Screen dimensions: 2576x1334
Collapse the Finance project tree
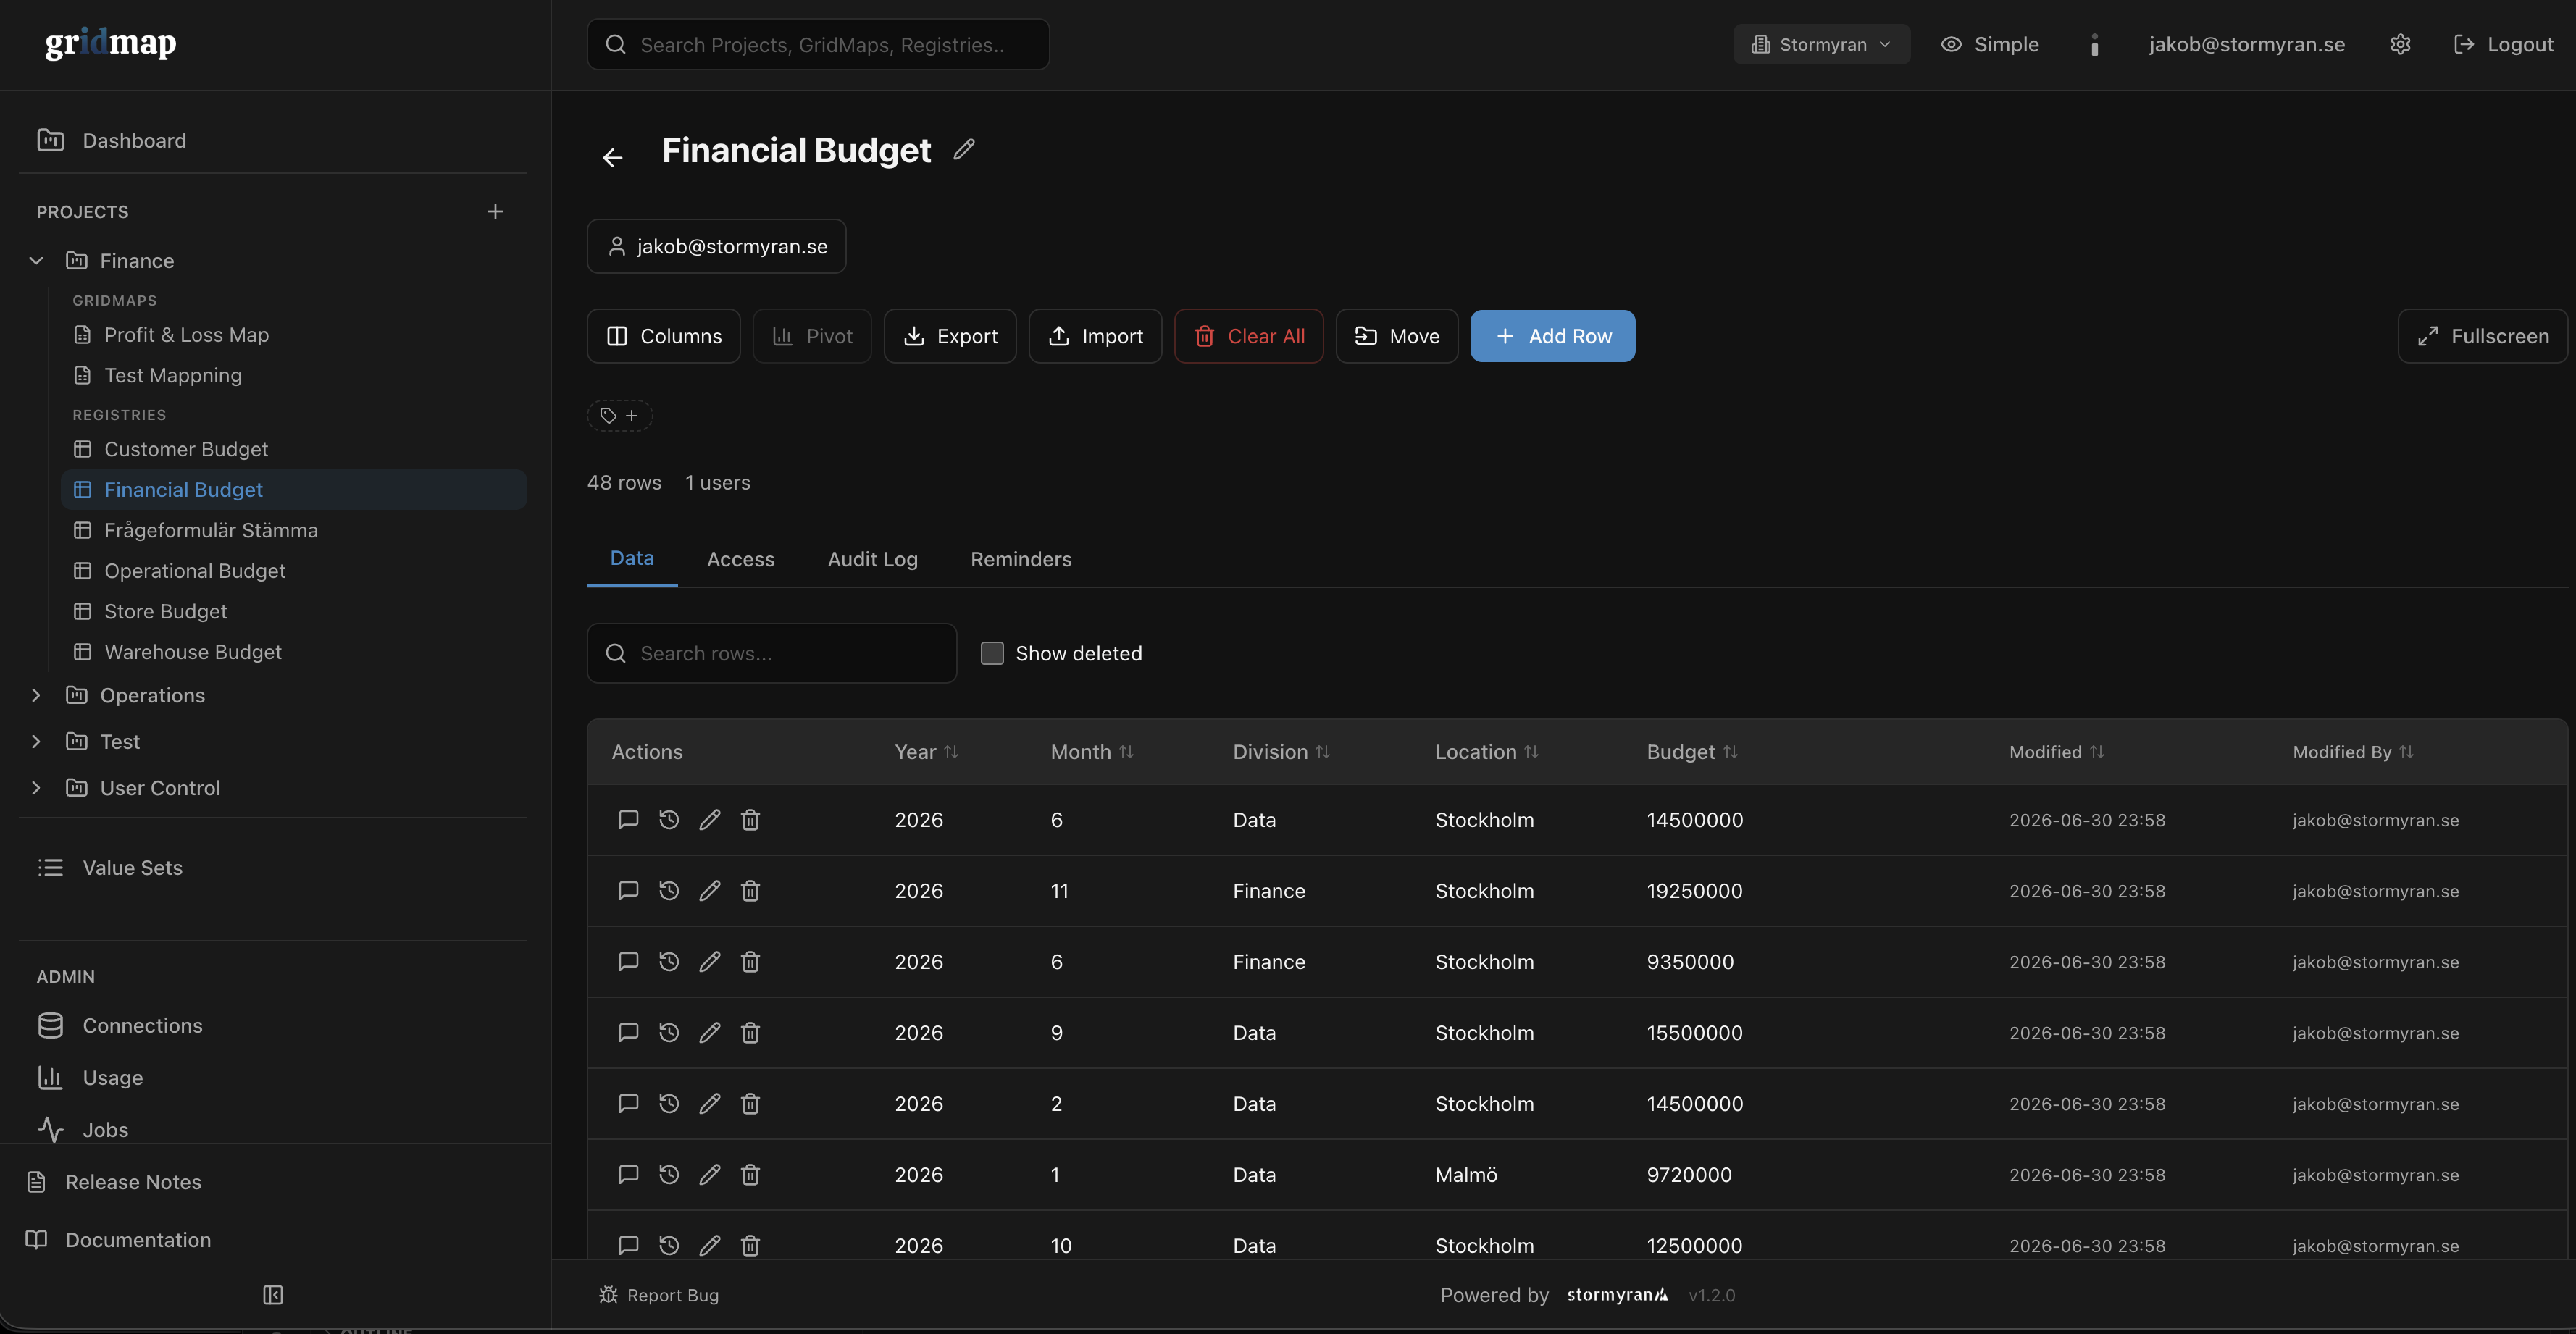36,261
